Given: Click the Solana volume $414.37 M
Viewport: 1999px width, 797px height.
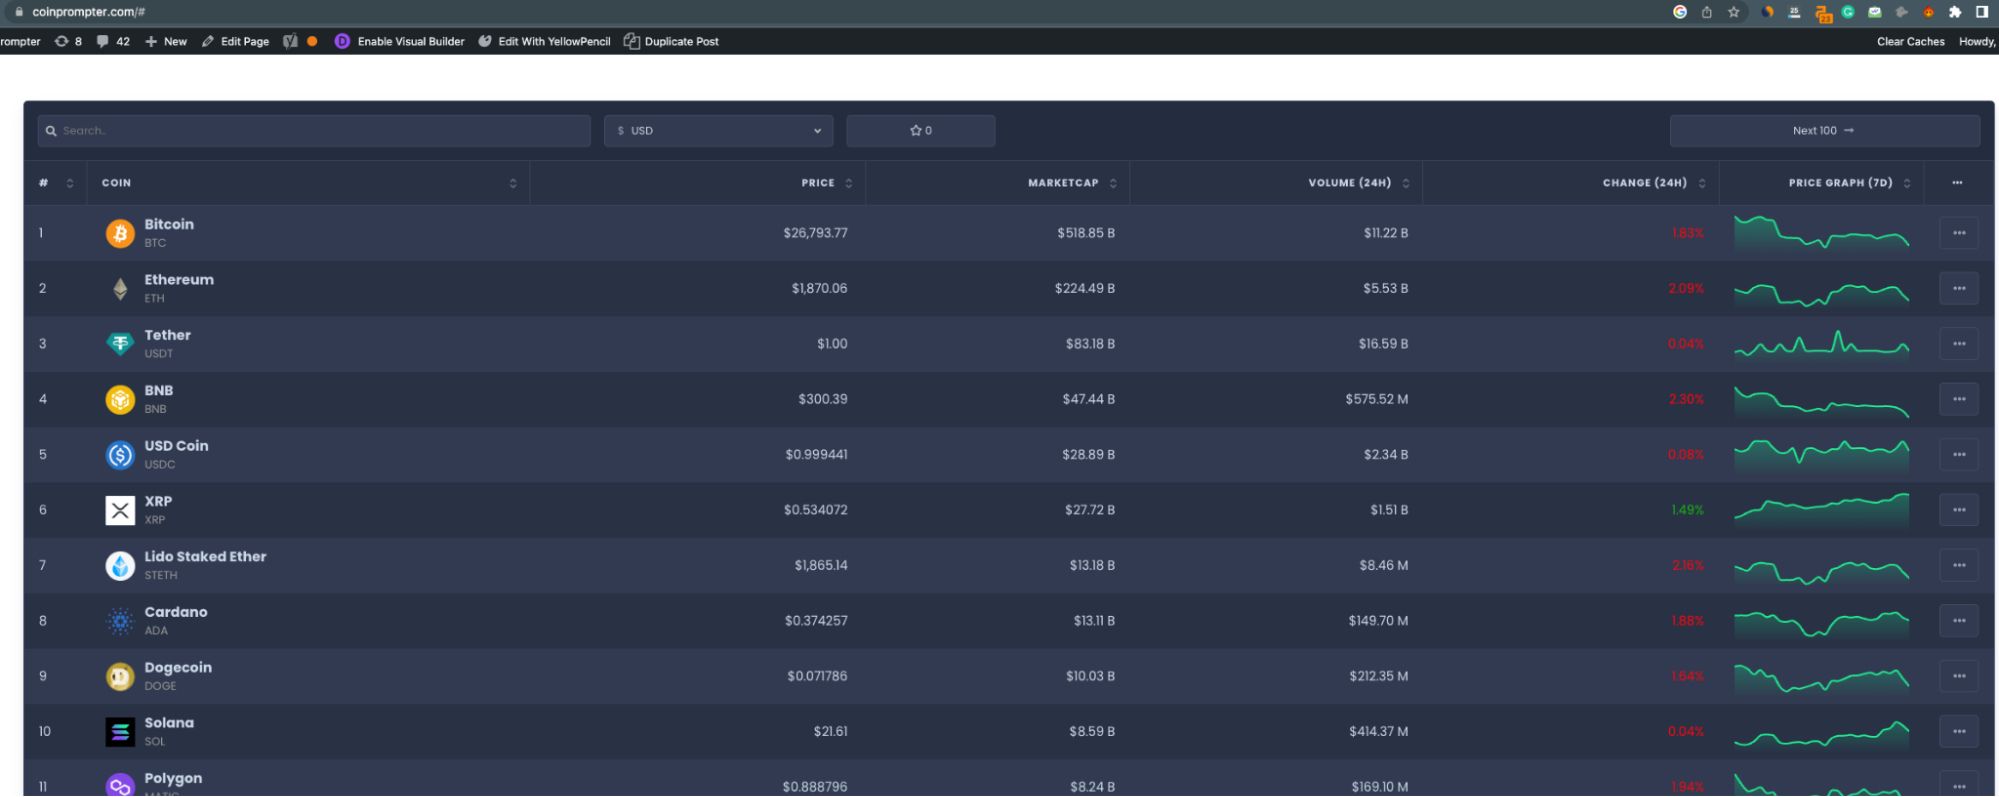Looking at the screenshot, I should tap(1378, 732).
